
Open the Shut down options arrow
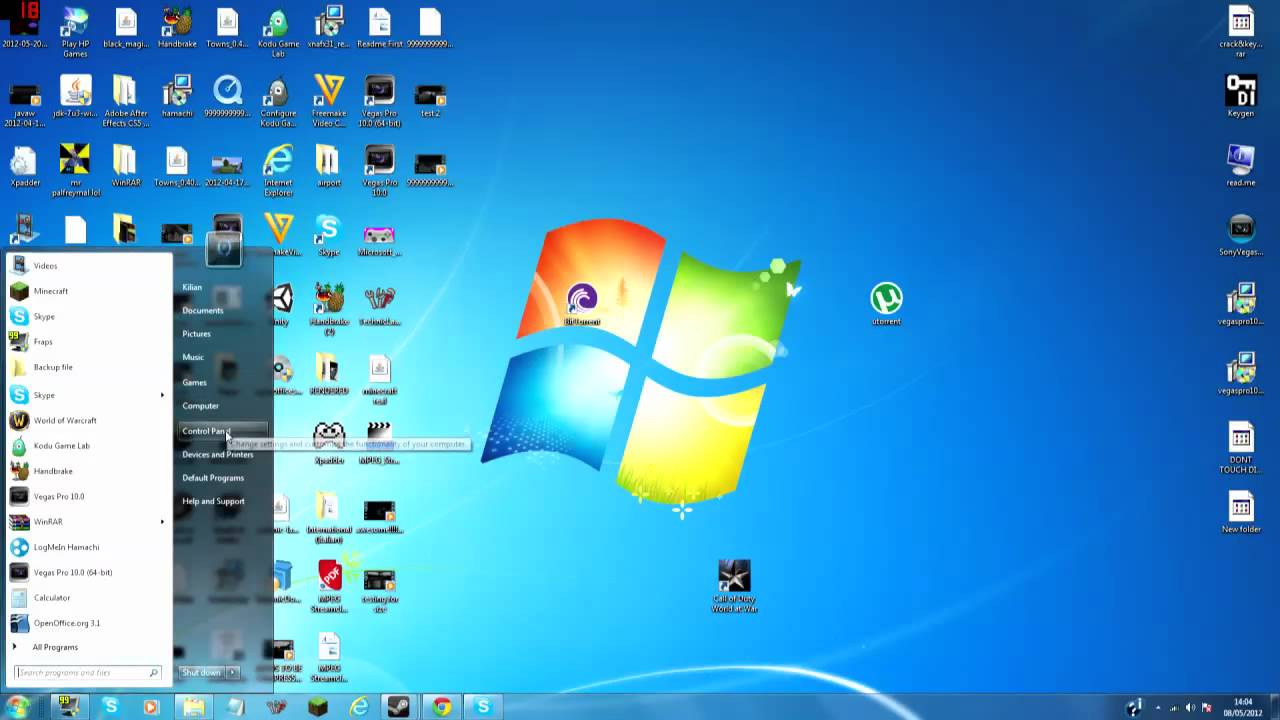233,672
